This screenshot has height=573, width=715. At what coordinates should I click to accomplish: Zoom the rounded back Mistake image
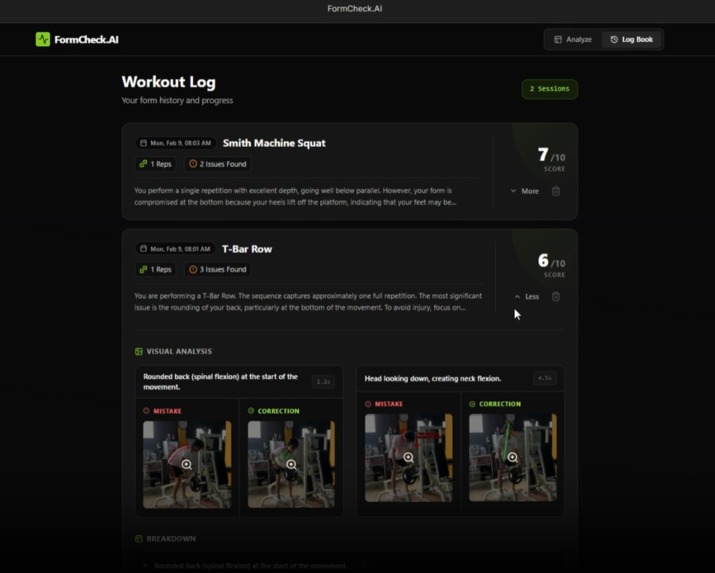[x=187, y=465]
